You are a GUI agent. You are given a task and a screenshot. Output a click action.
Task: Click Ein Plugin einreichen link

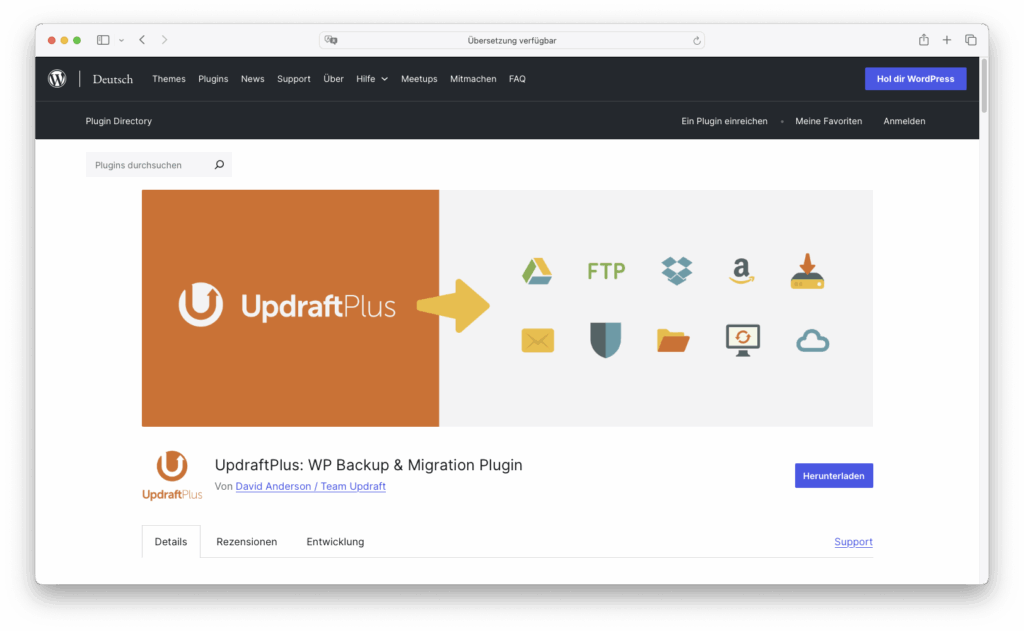[724, 121]
